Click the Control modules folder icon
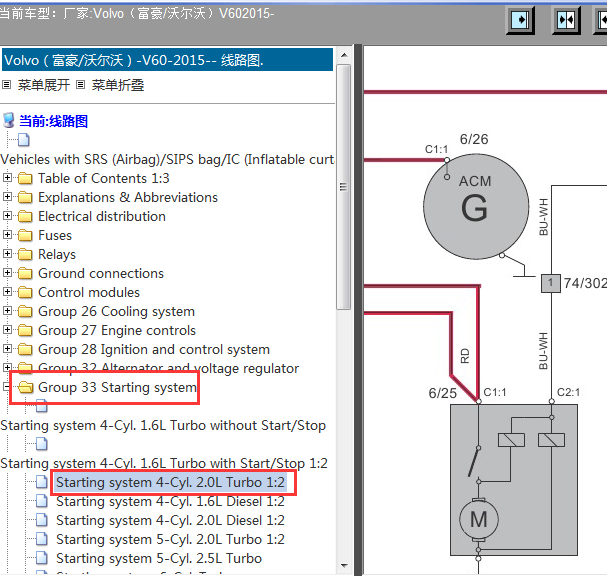Viewport: 607px width, 576px height. tap(25, 292)
